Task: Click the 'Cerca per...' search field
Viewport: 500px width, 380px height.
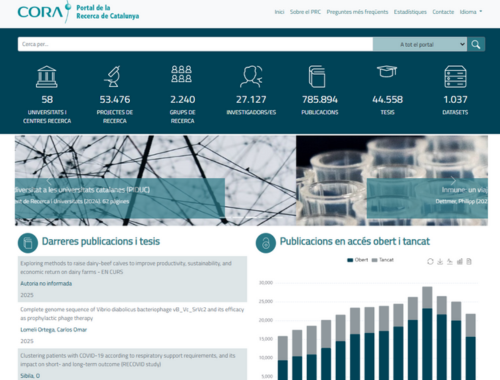Action: click(195, 44)
